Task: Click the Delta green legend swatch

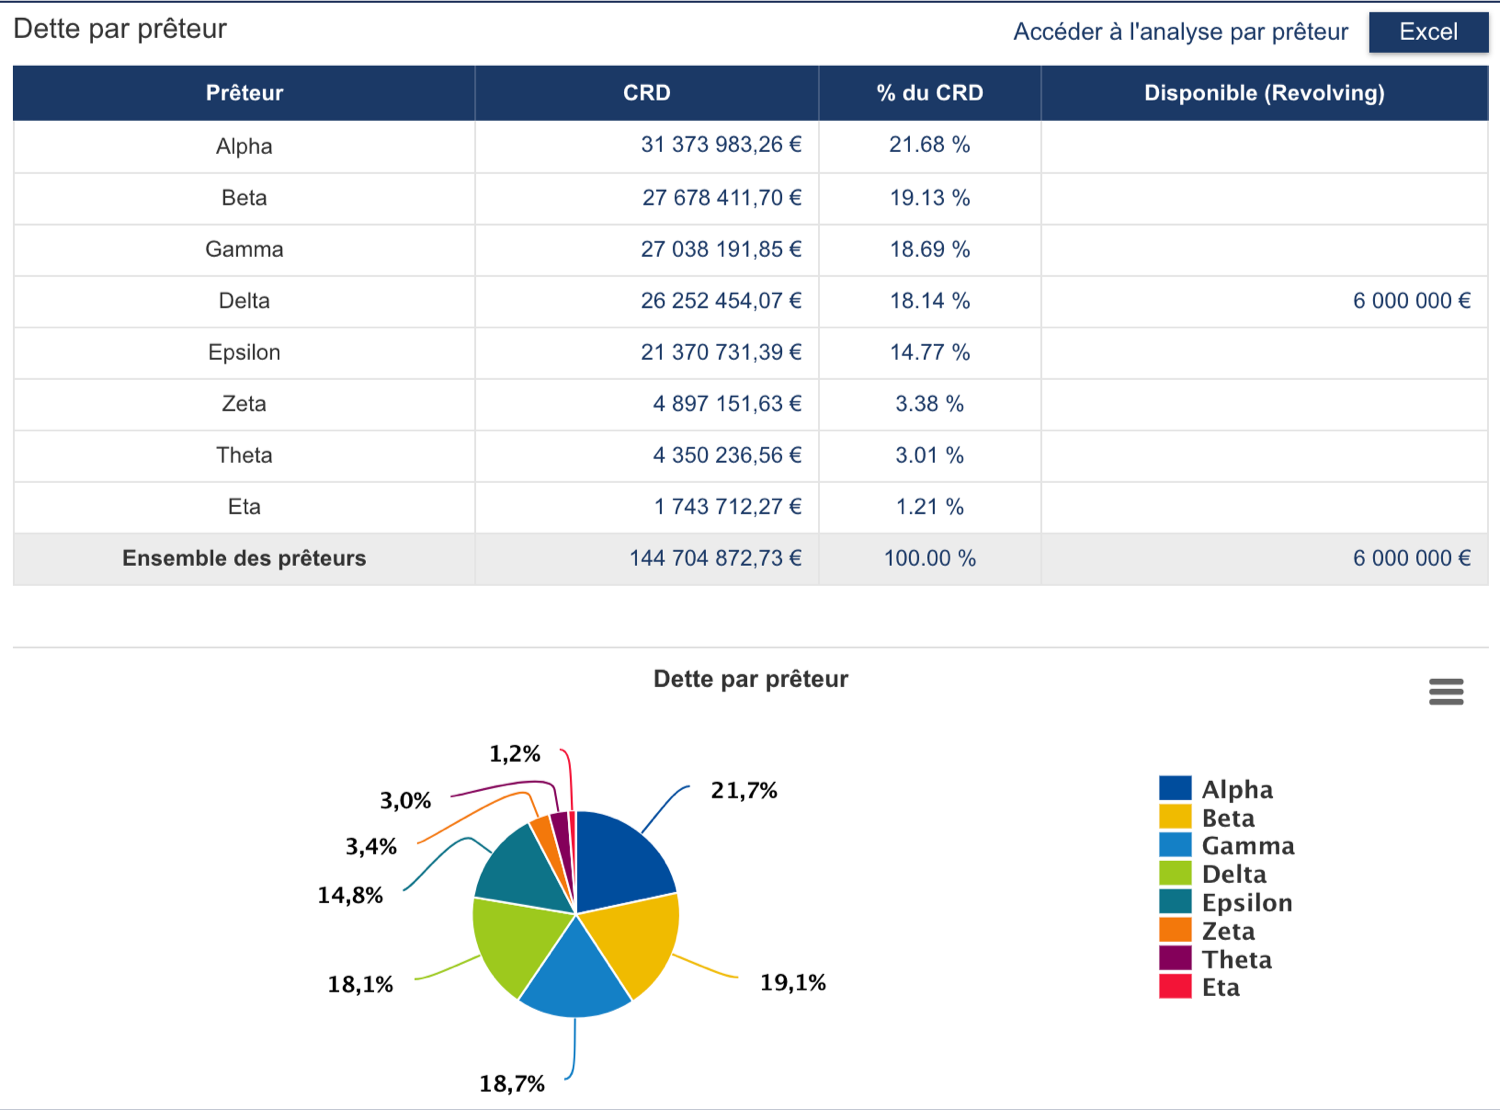Action: (1175, 874)
